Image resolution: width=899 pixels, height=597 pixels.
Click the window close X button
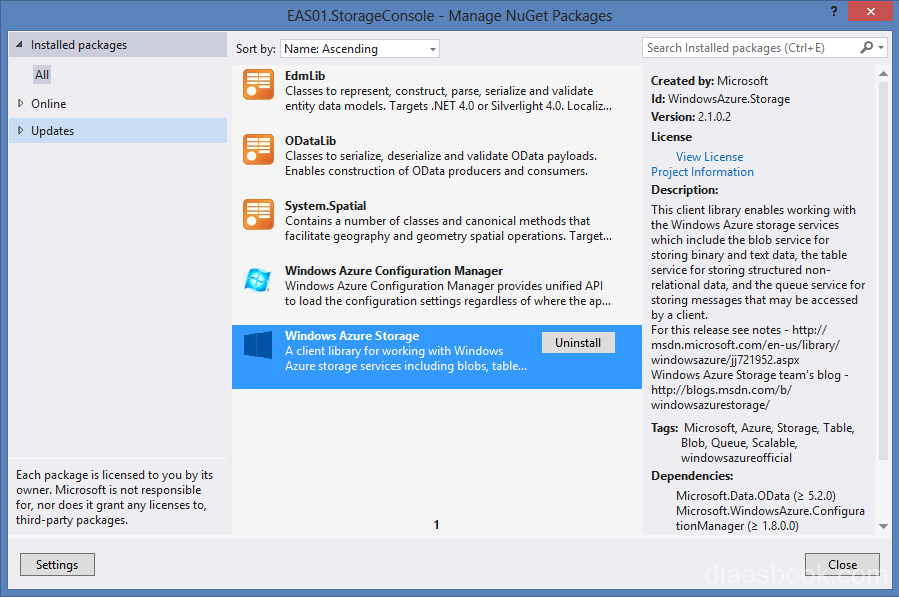tap(870, 11)
